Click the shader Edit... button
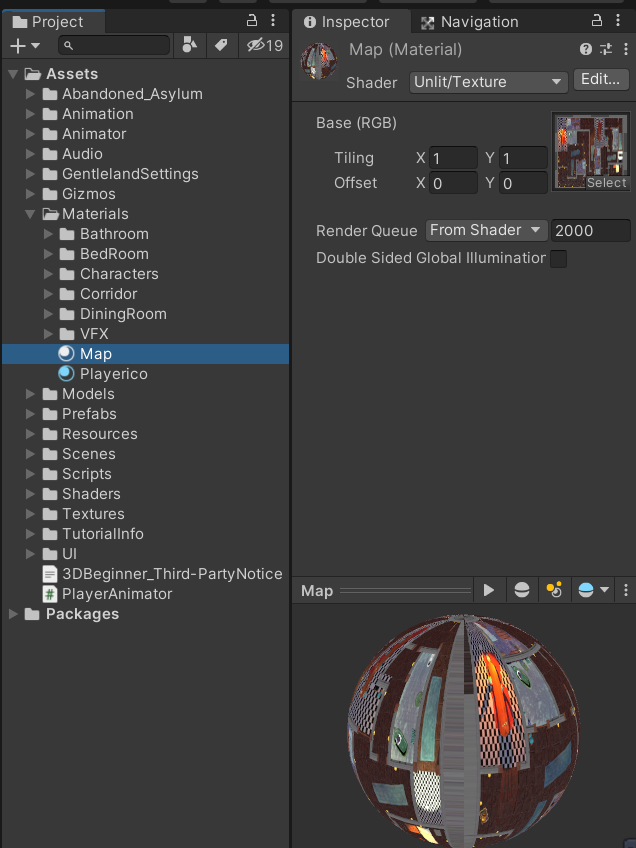The width and height of the screenshot is (636, 848). pyautogui.click(x=601, y=80)
